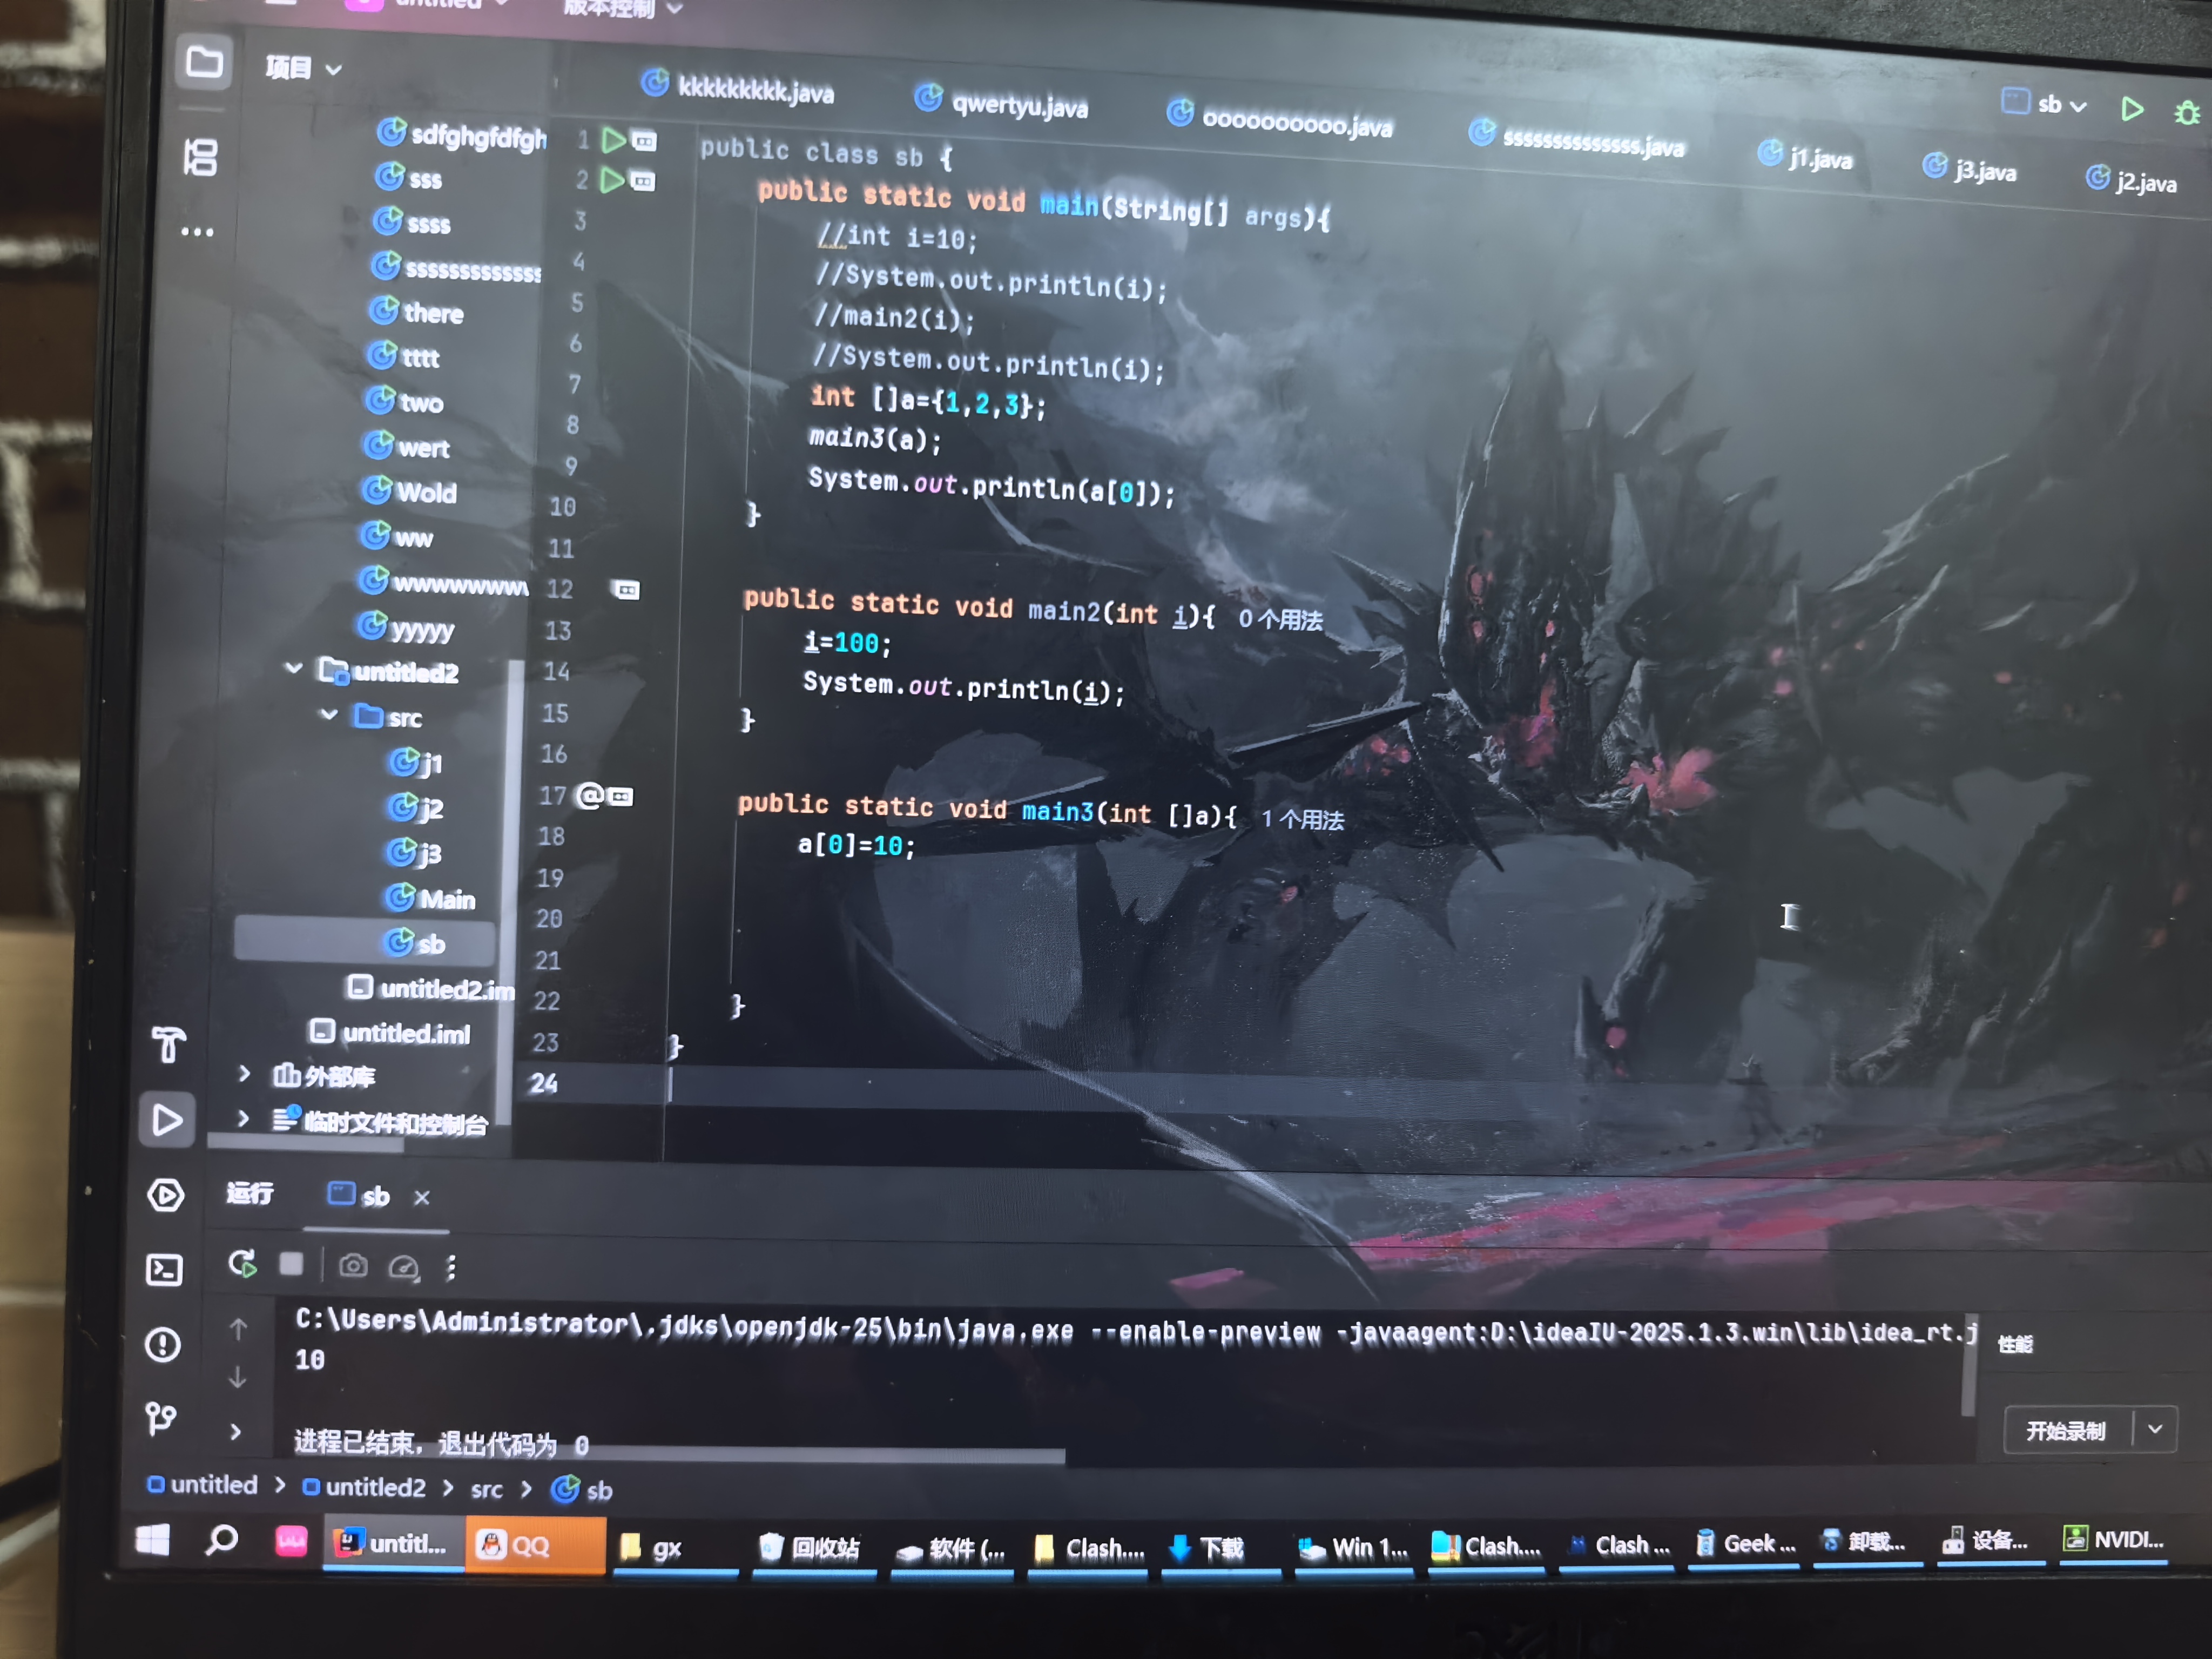Click the Build hammer icon in sidebar
This screenshot has width=2212, height=1659.
[169, 1044]
